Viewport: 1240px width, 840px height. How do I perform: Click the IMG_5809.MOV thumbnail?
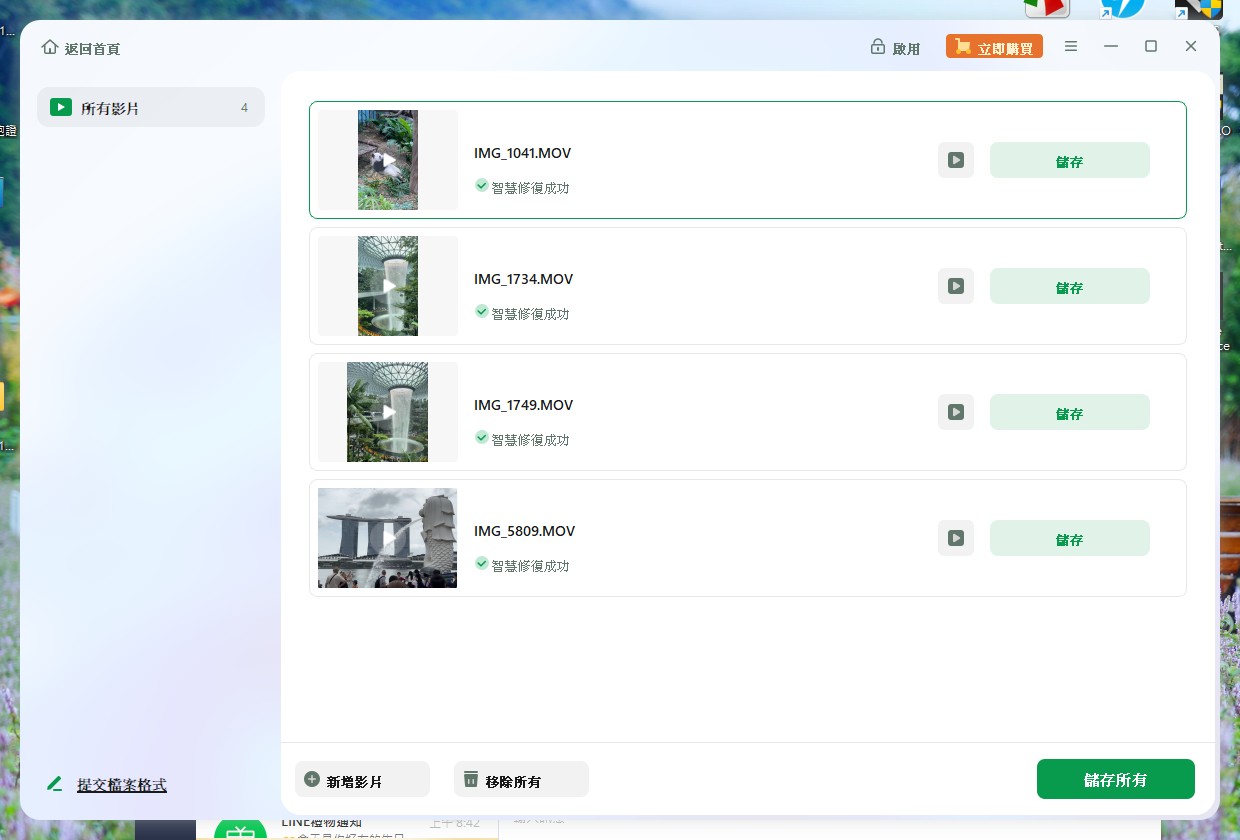point(388,538)
